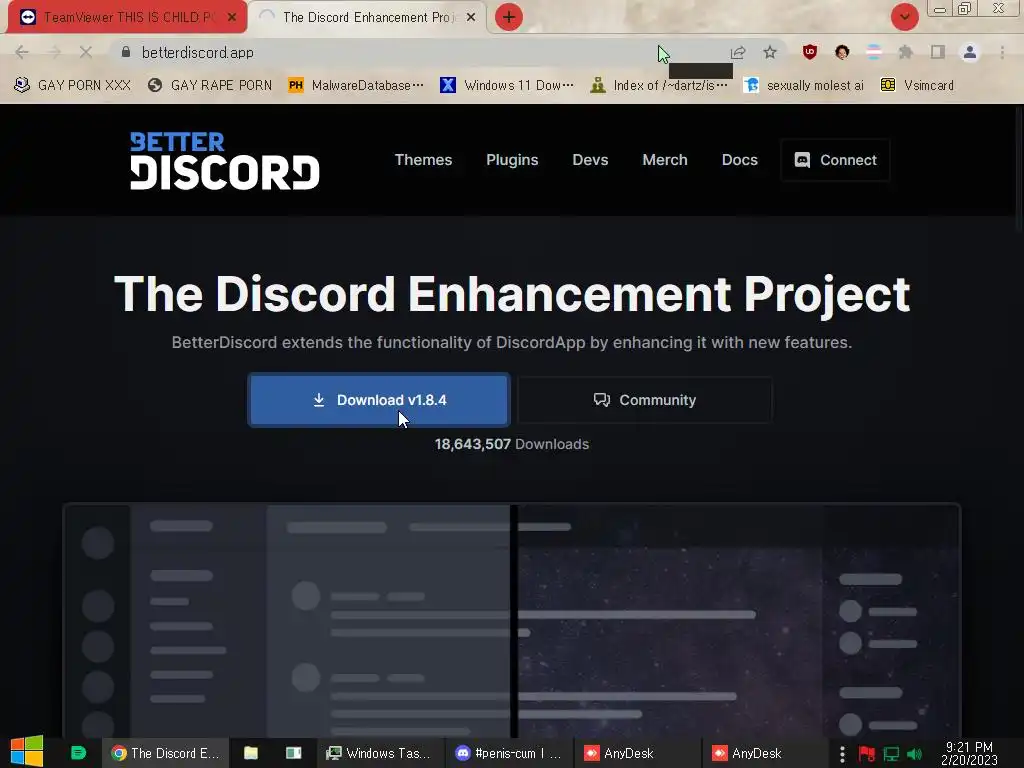Screen dimensions: 1024x768
Task: Open the Windows Start button
Action: click(27, 752)
